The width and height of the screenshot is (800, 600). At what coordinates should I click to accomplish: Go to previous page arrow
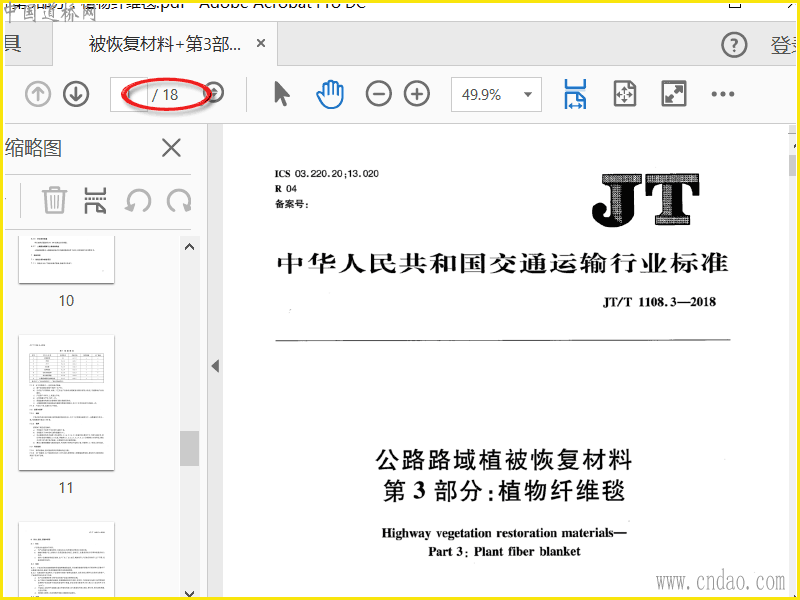[x=38, y=94]
